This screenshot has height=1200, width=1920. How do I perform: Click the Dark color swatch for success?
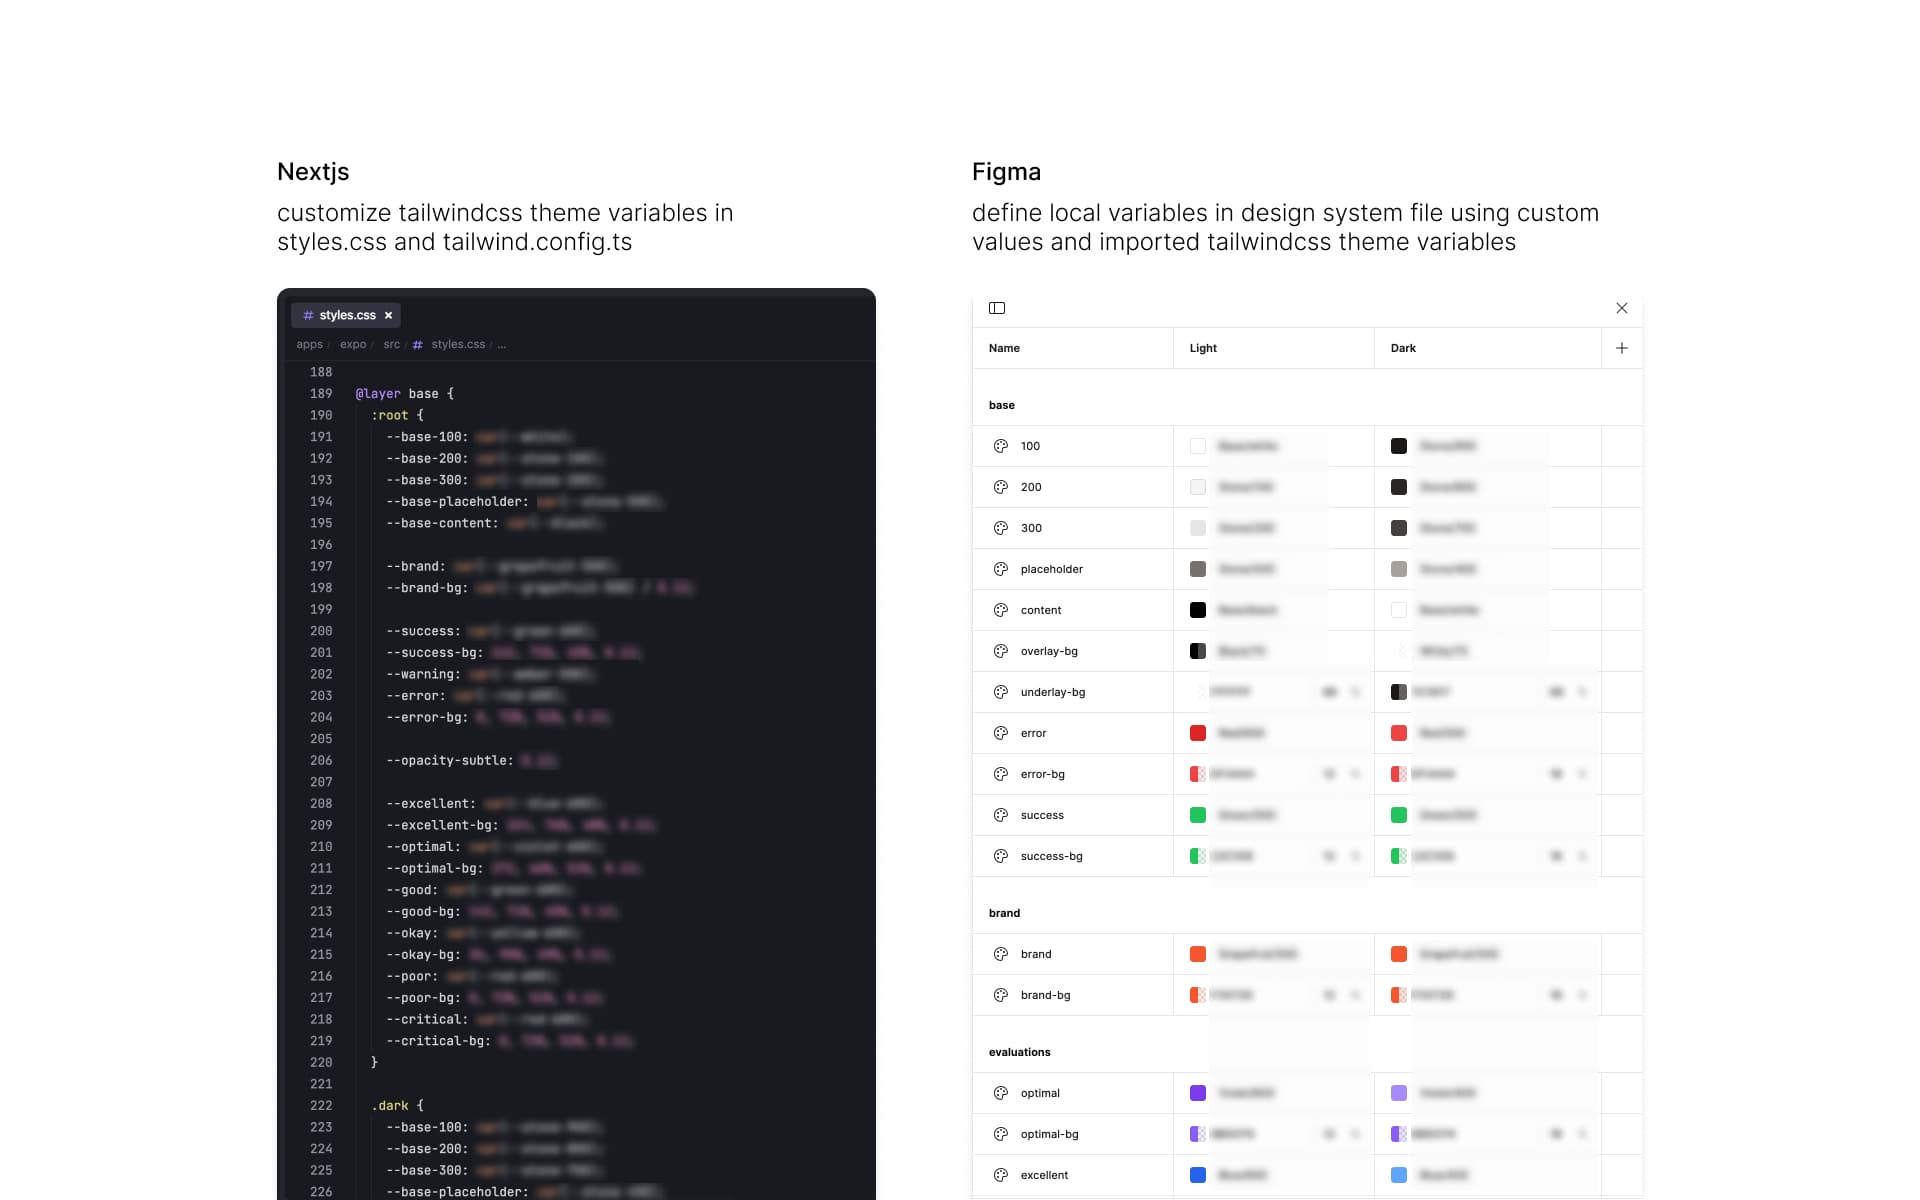[x=1398, y=815]
